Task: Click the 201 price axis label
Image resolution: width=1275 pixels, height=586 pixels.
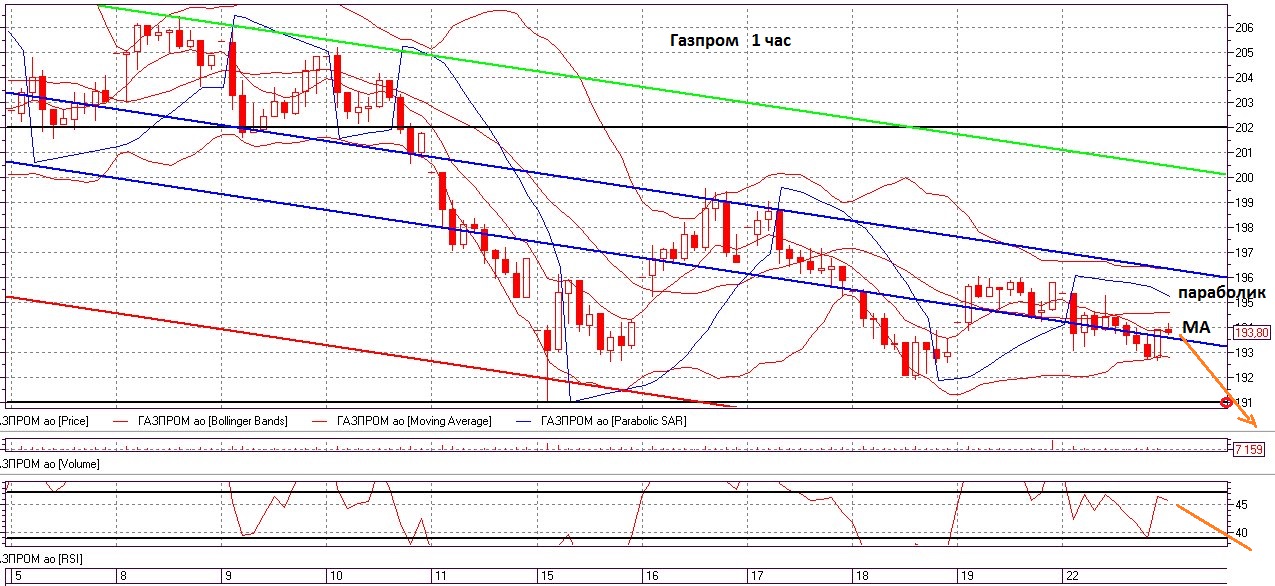Action: [x=1244, y=152]
